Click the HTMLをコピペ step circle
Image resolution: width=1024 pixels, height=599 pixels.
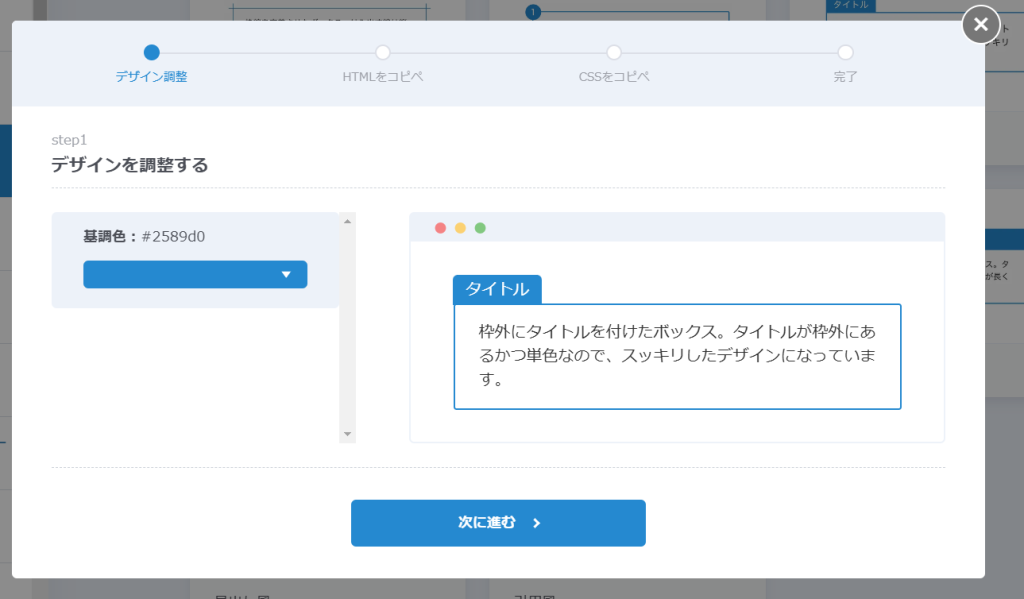pyautogui.click(x=383, y=52)
